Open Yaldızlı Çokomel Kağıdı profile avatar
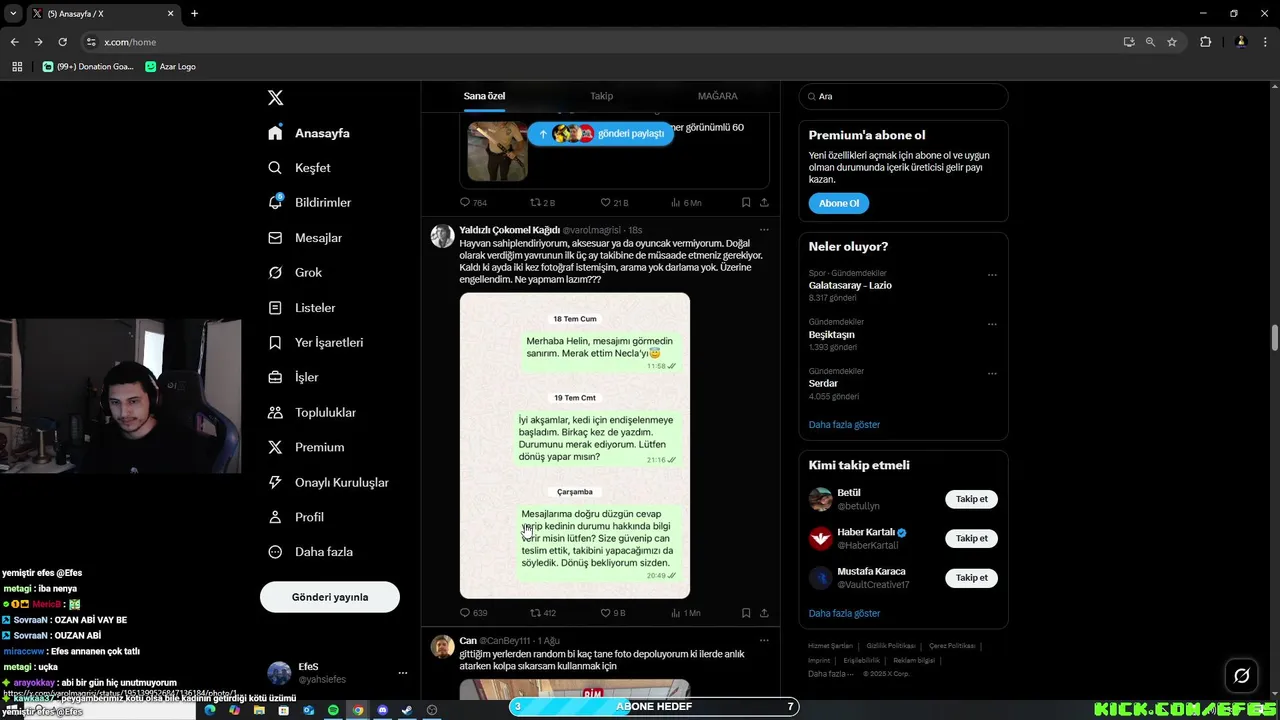1280x720 pixels. coord(442,236)
